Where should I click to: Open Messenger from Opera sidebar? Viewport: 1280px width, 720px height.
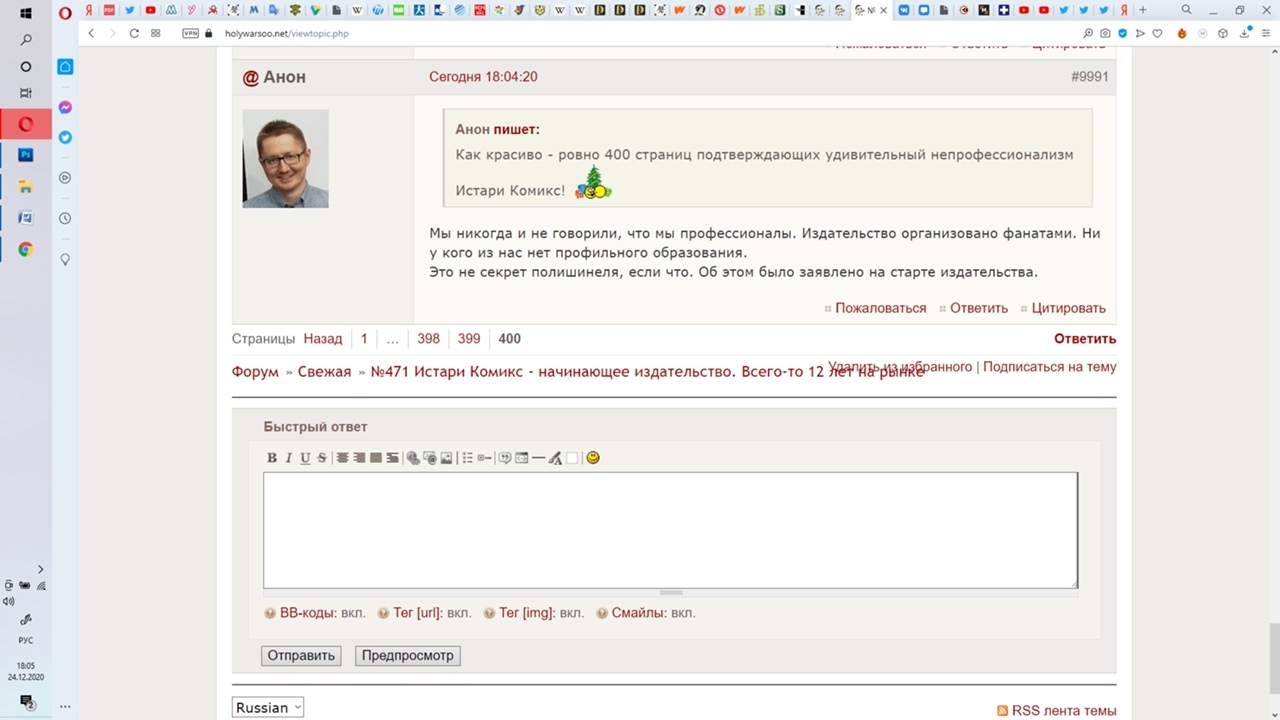click(x=65, y=107)
